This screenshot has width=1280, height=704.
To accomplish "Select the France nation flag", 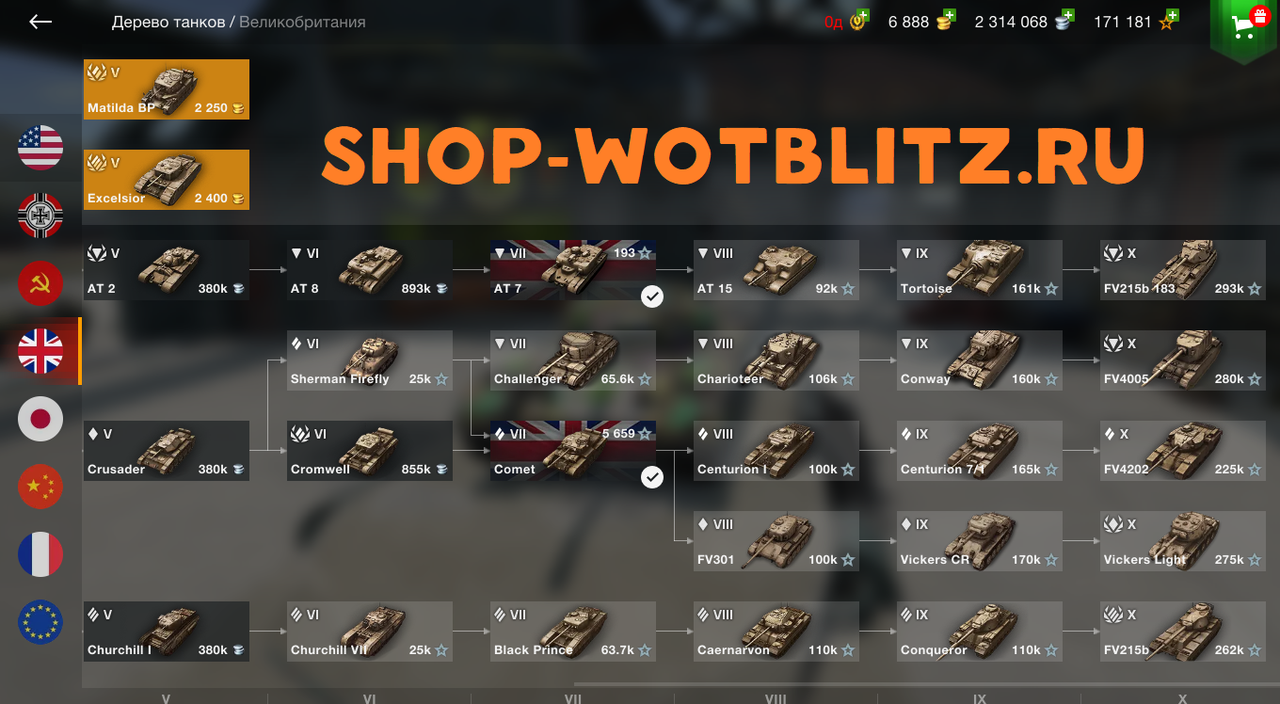I will (x=41, y=554).
